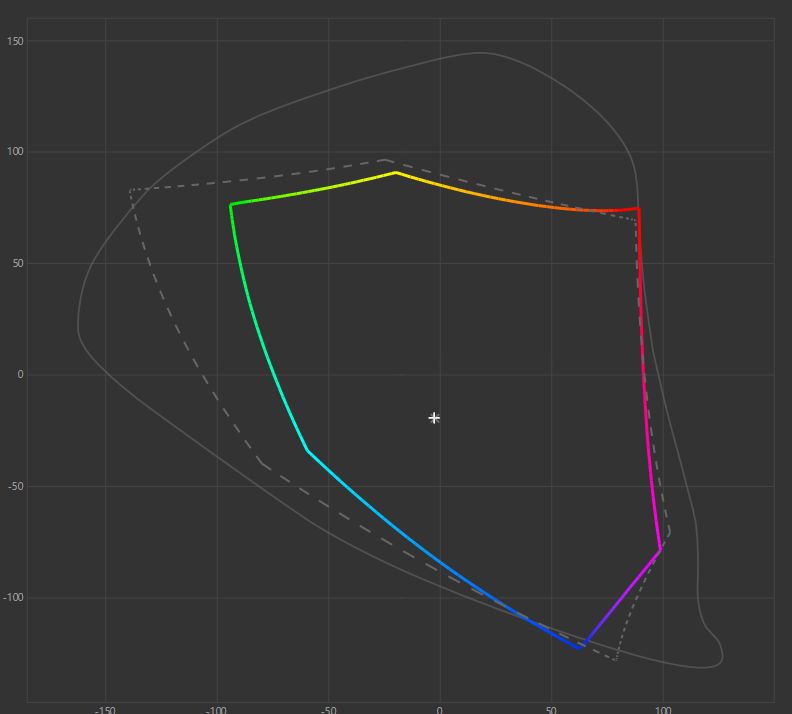The height and width of the screenshot is (714, 792).
Task: Click the blue bottom vertex of the gamut
Action: (x=581, y=648)
